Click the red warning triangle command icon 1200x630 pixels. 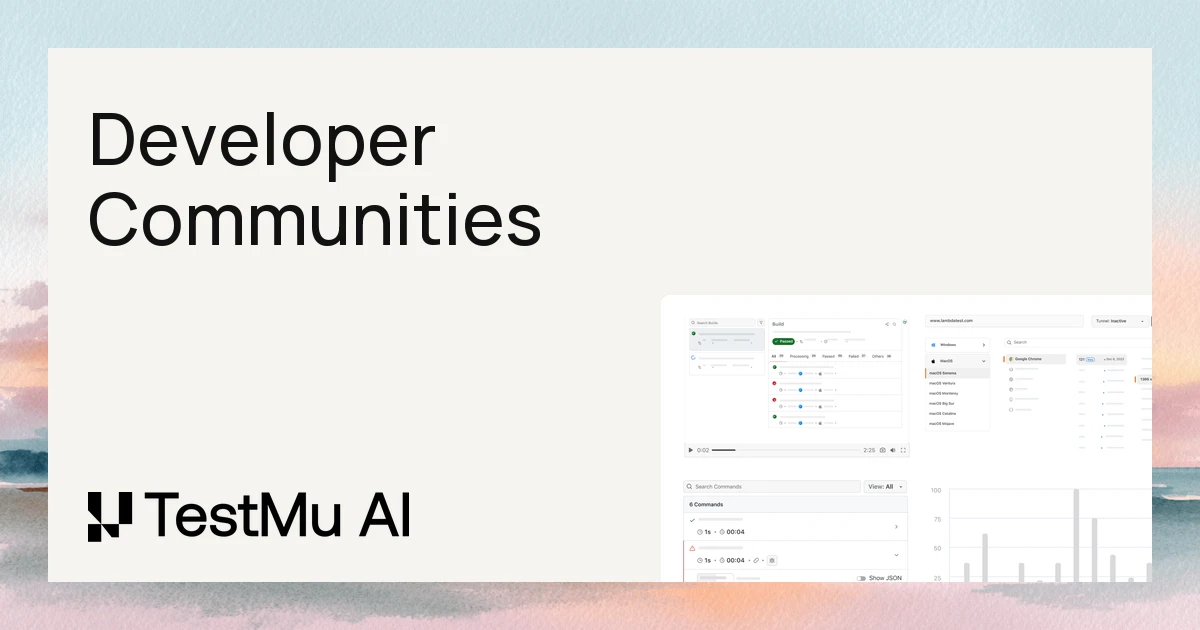[x=692, y=548]
